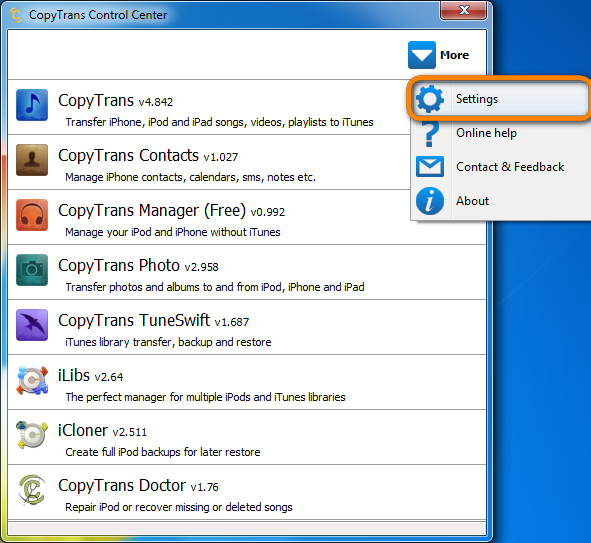Click 'Transfer iPhone, iPod and iPad songs' description
This screenshot has width=591, height=543.
(219, 122)
